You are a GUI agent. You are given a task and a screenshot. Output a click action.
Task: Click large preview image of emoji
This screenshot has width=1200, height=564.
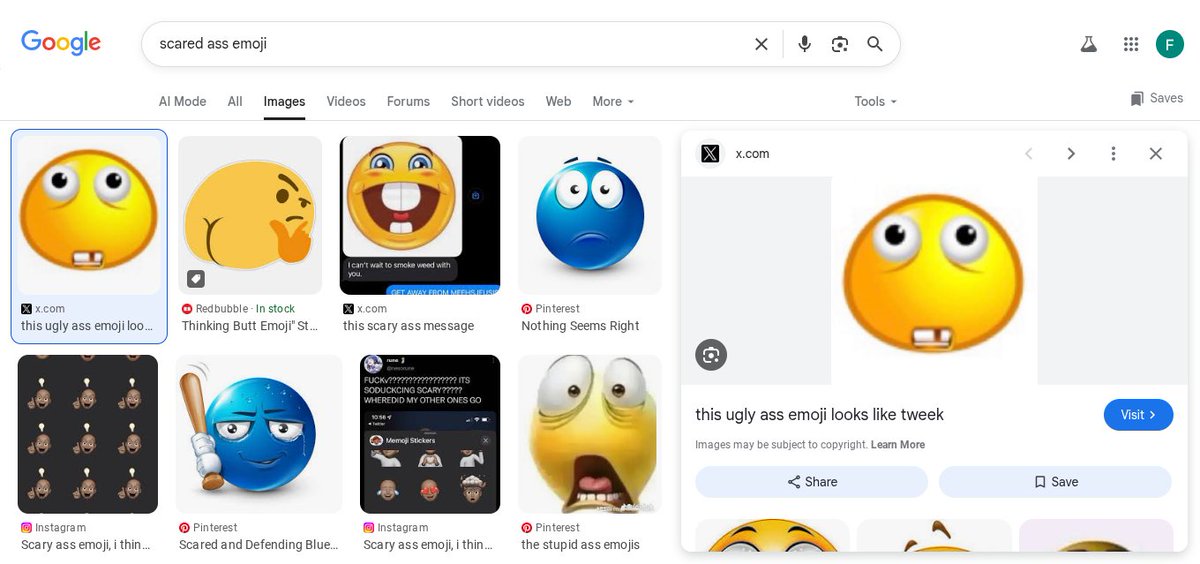tap(934, 281)
